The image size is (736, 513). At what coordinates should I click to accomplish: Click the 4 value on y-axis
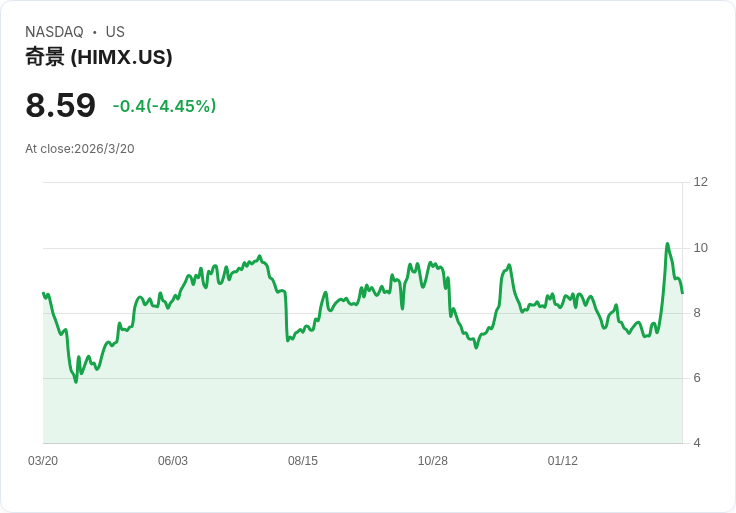698,443
